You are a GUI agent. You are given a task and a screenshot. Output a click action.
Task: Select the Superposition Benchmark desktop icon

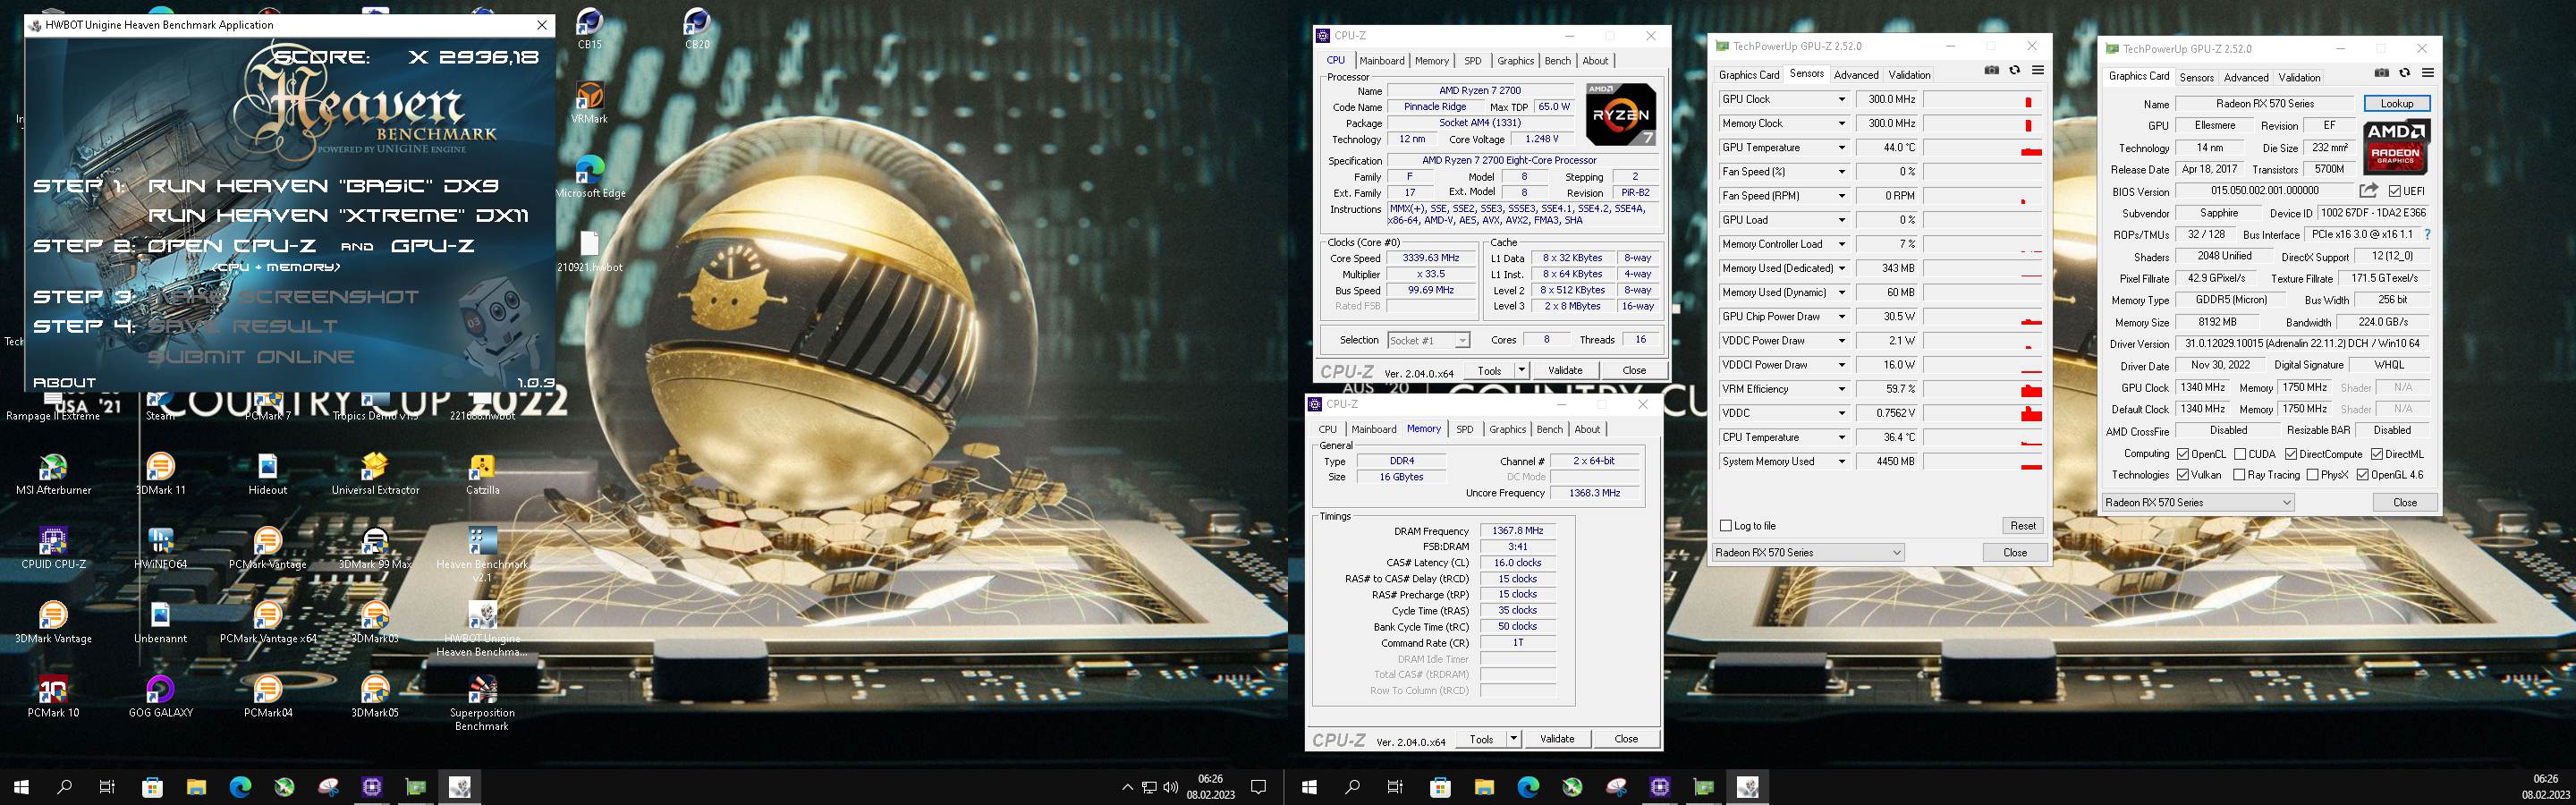pyautogui.click(x=482, y=703)
